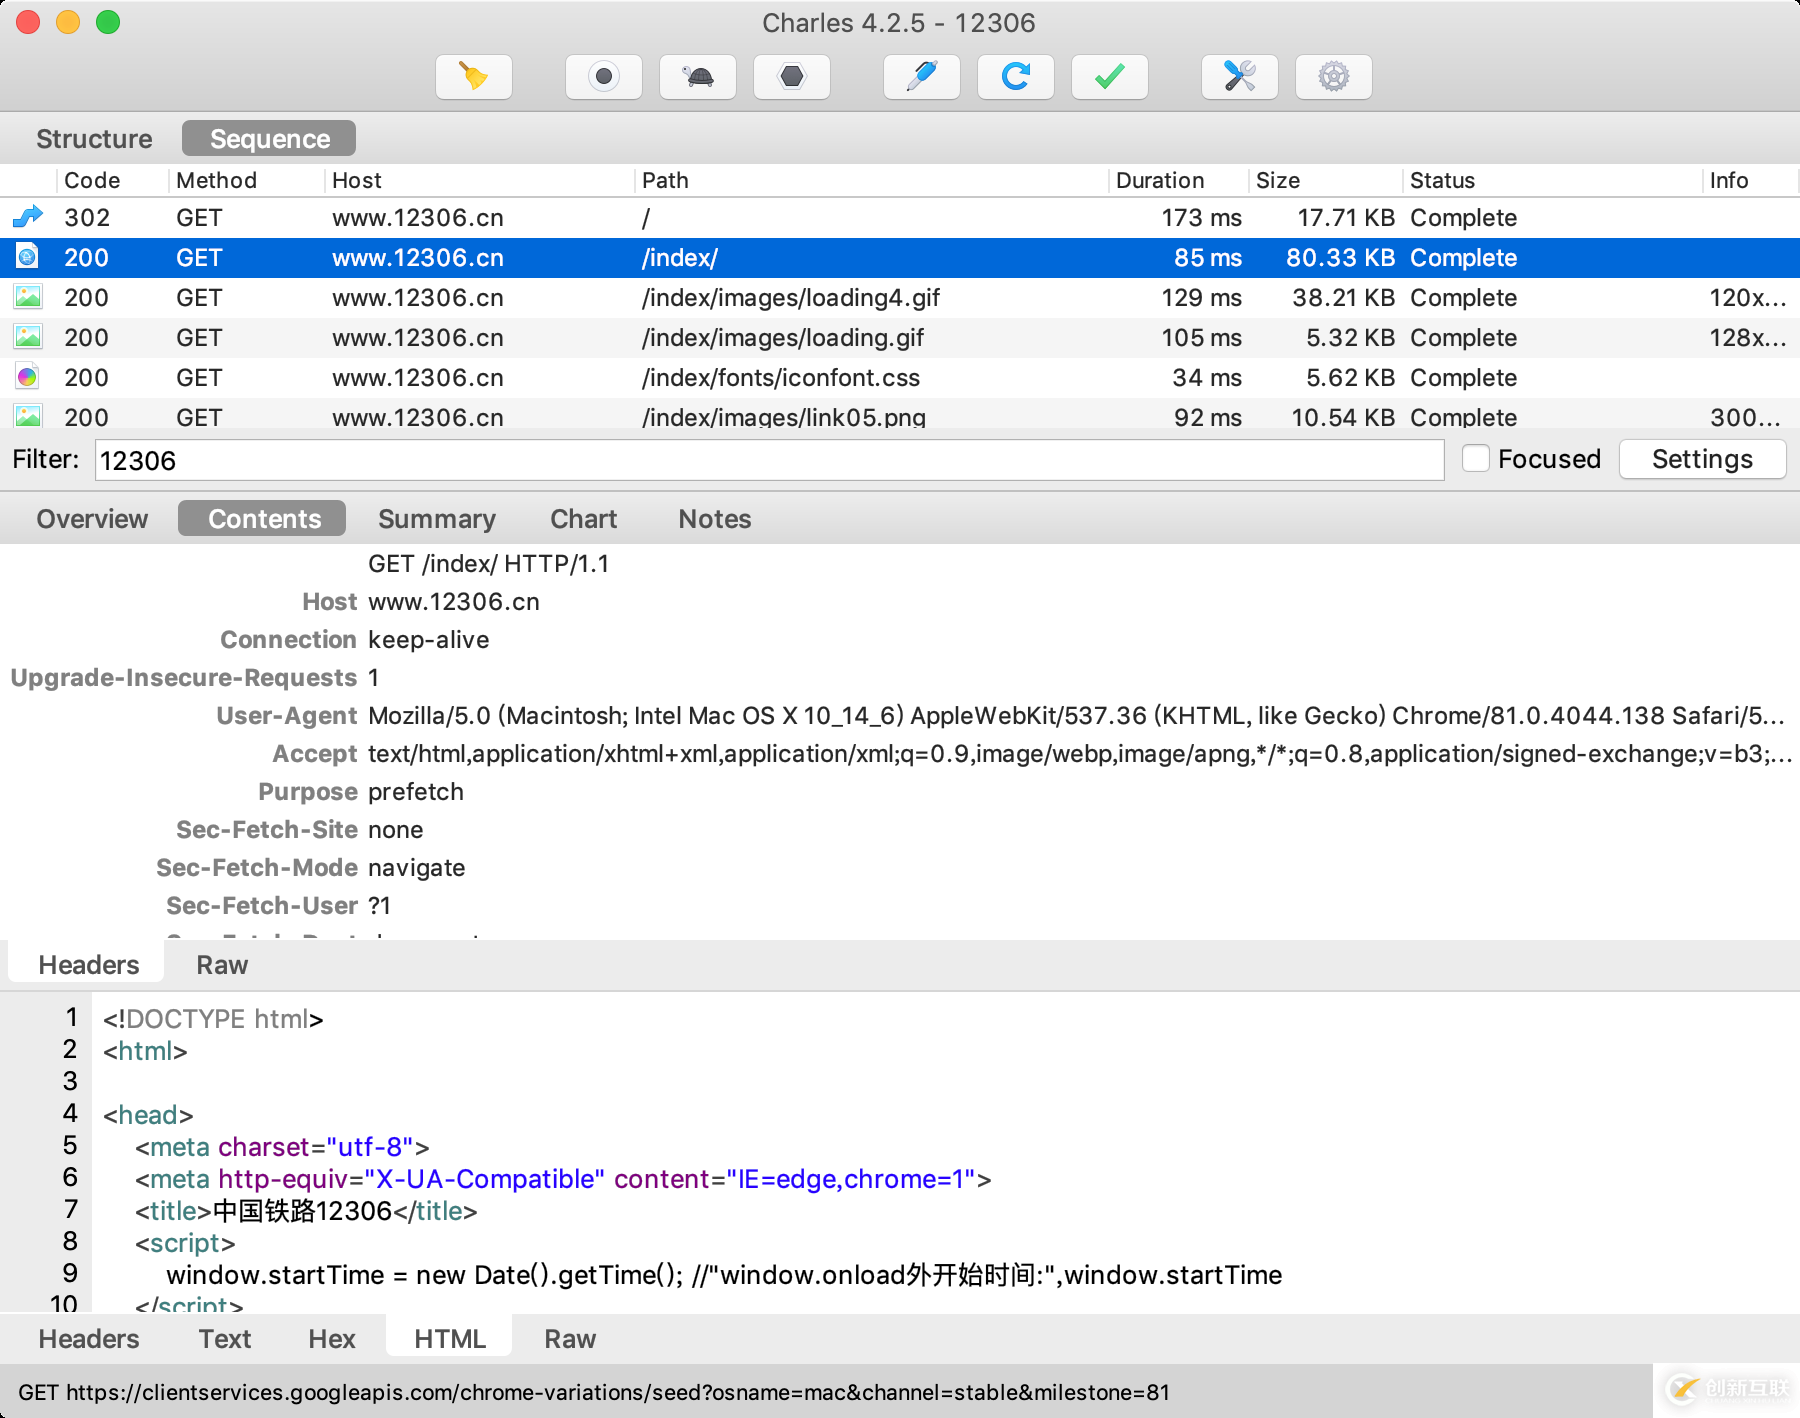
Task: Toggle breakpoints with the hexagon icon
Action: [x=791, y=77]
